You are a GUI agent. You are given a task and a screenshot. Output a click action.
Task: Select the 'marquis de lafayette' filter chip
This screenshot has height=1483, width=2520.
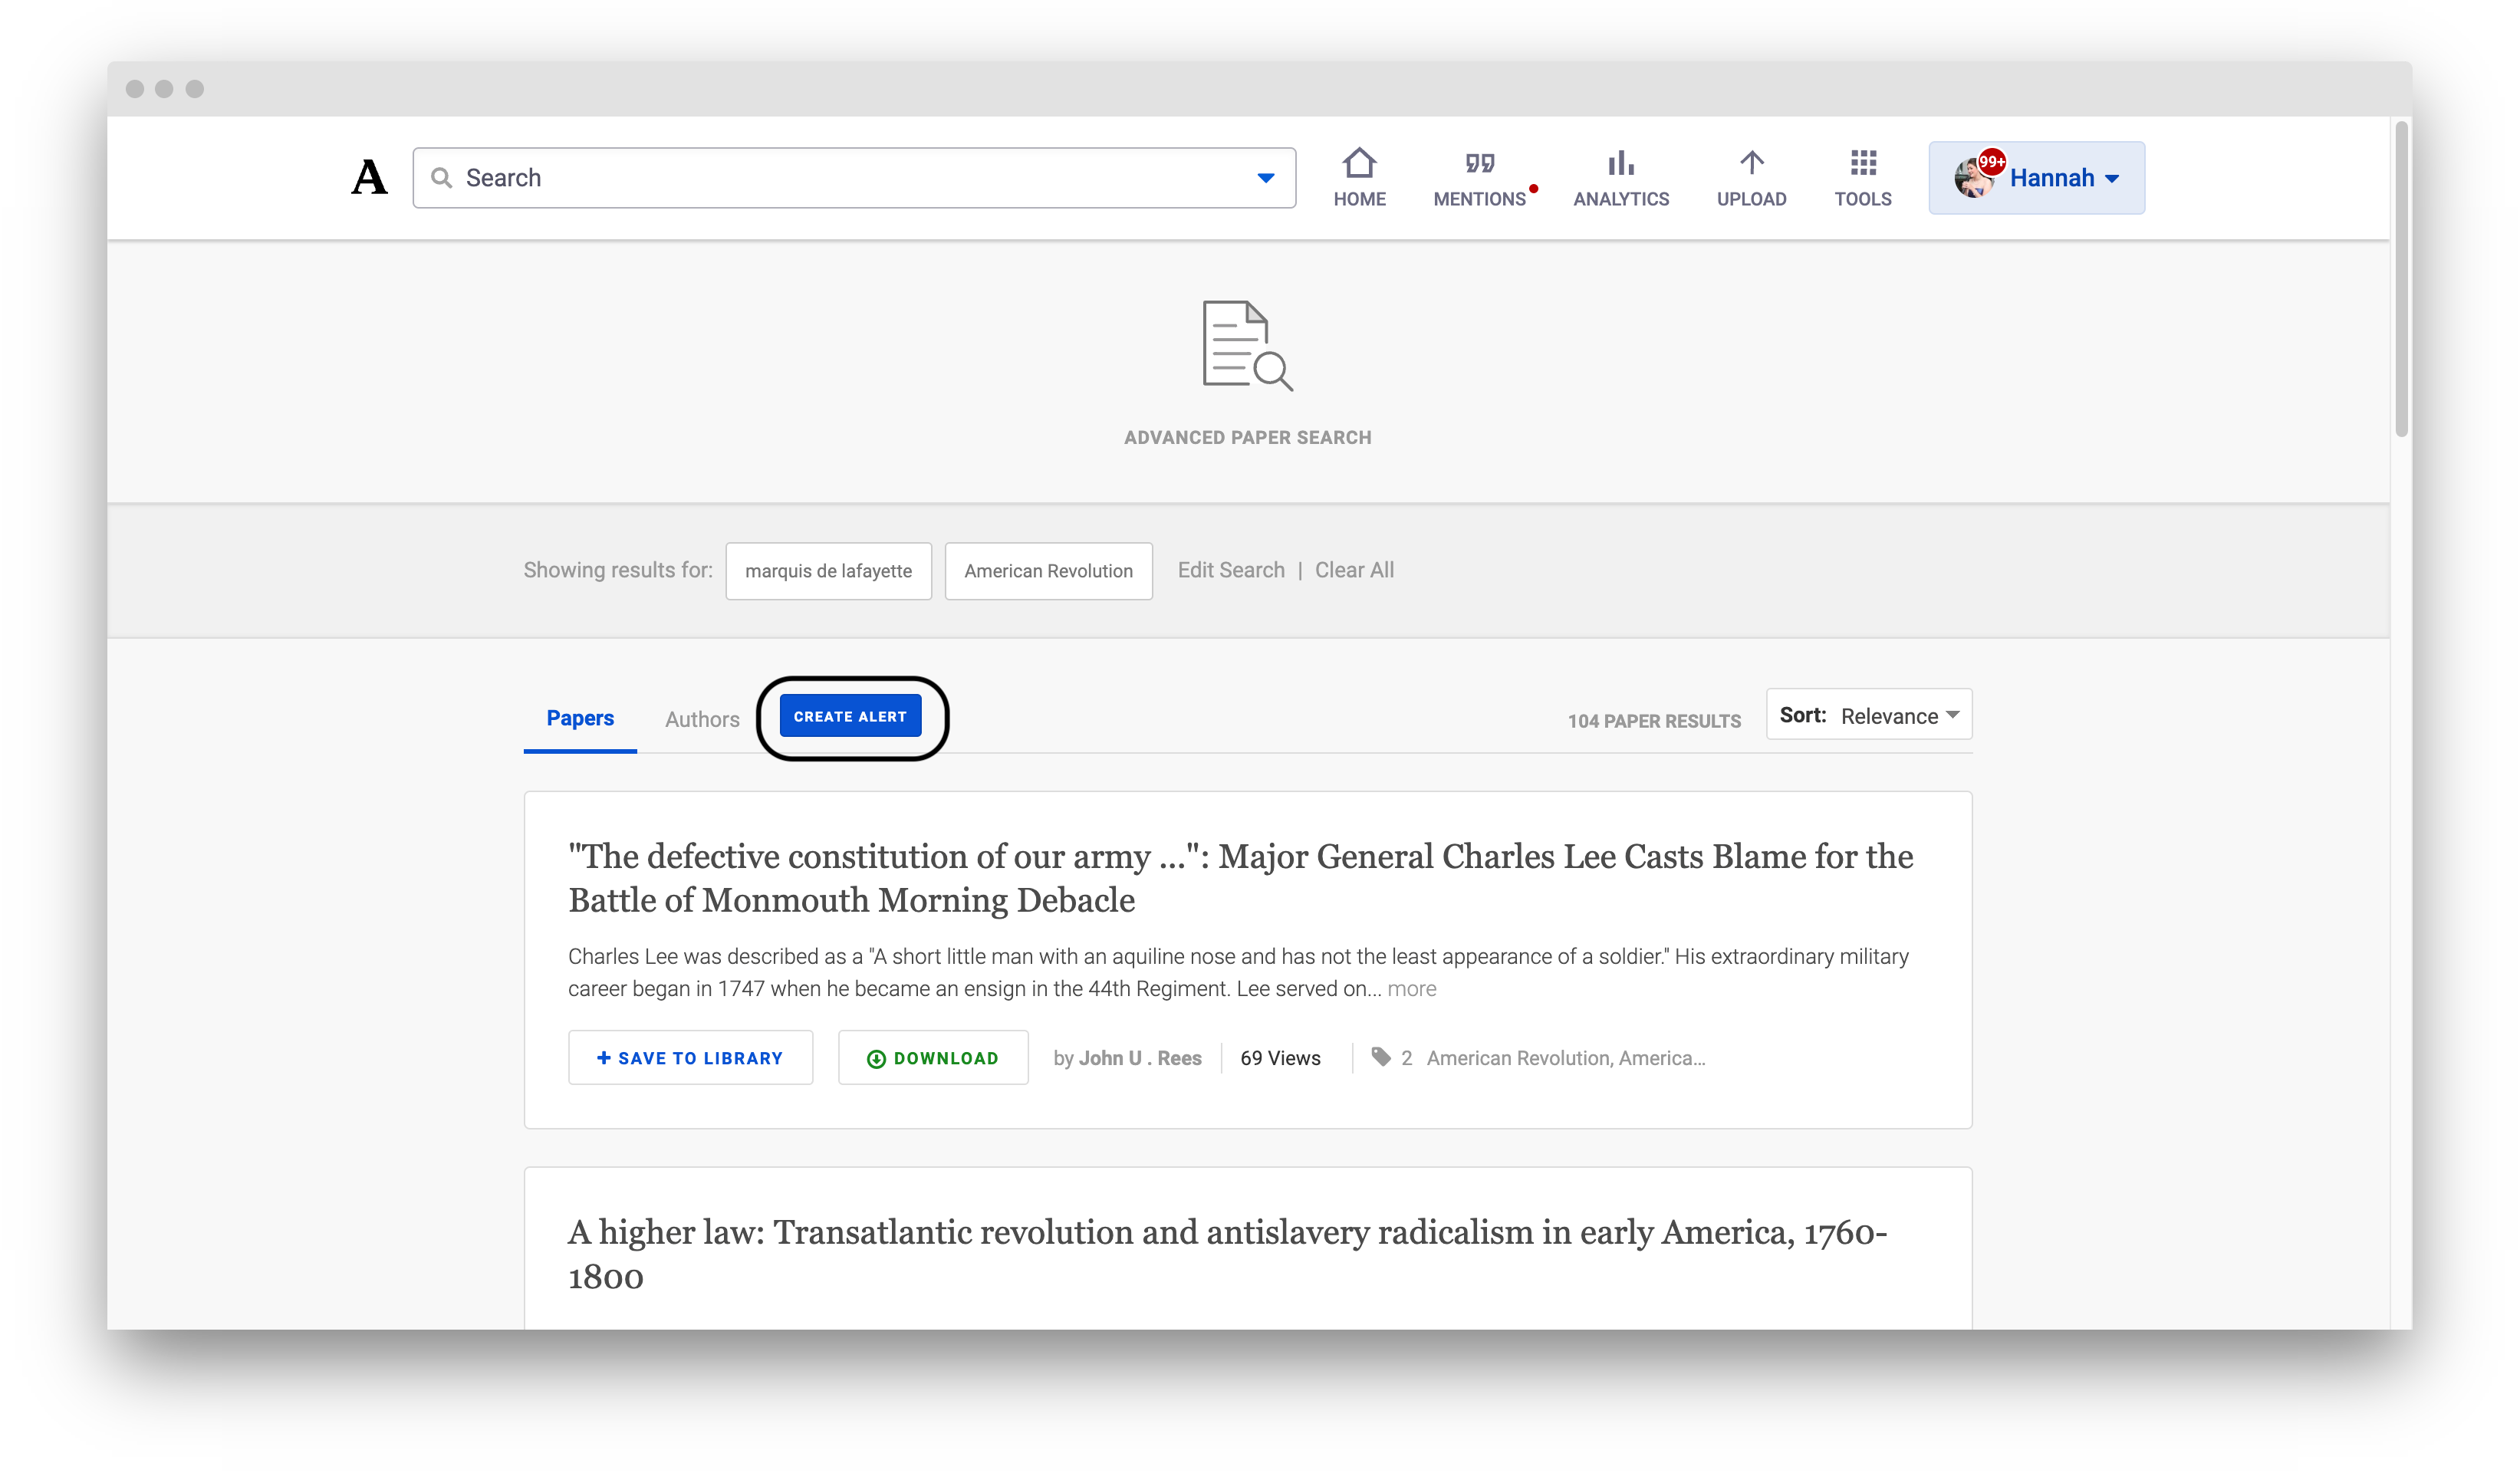pyautogui.click(x=828, y=571)
